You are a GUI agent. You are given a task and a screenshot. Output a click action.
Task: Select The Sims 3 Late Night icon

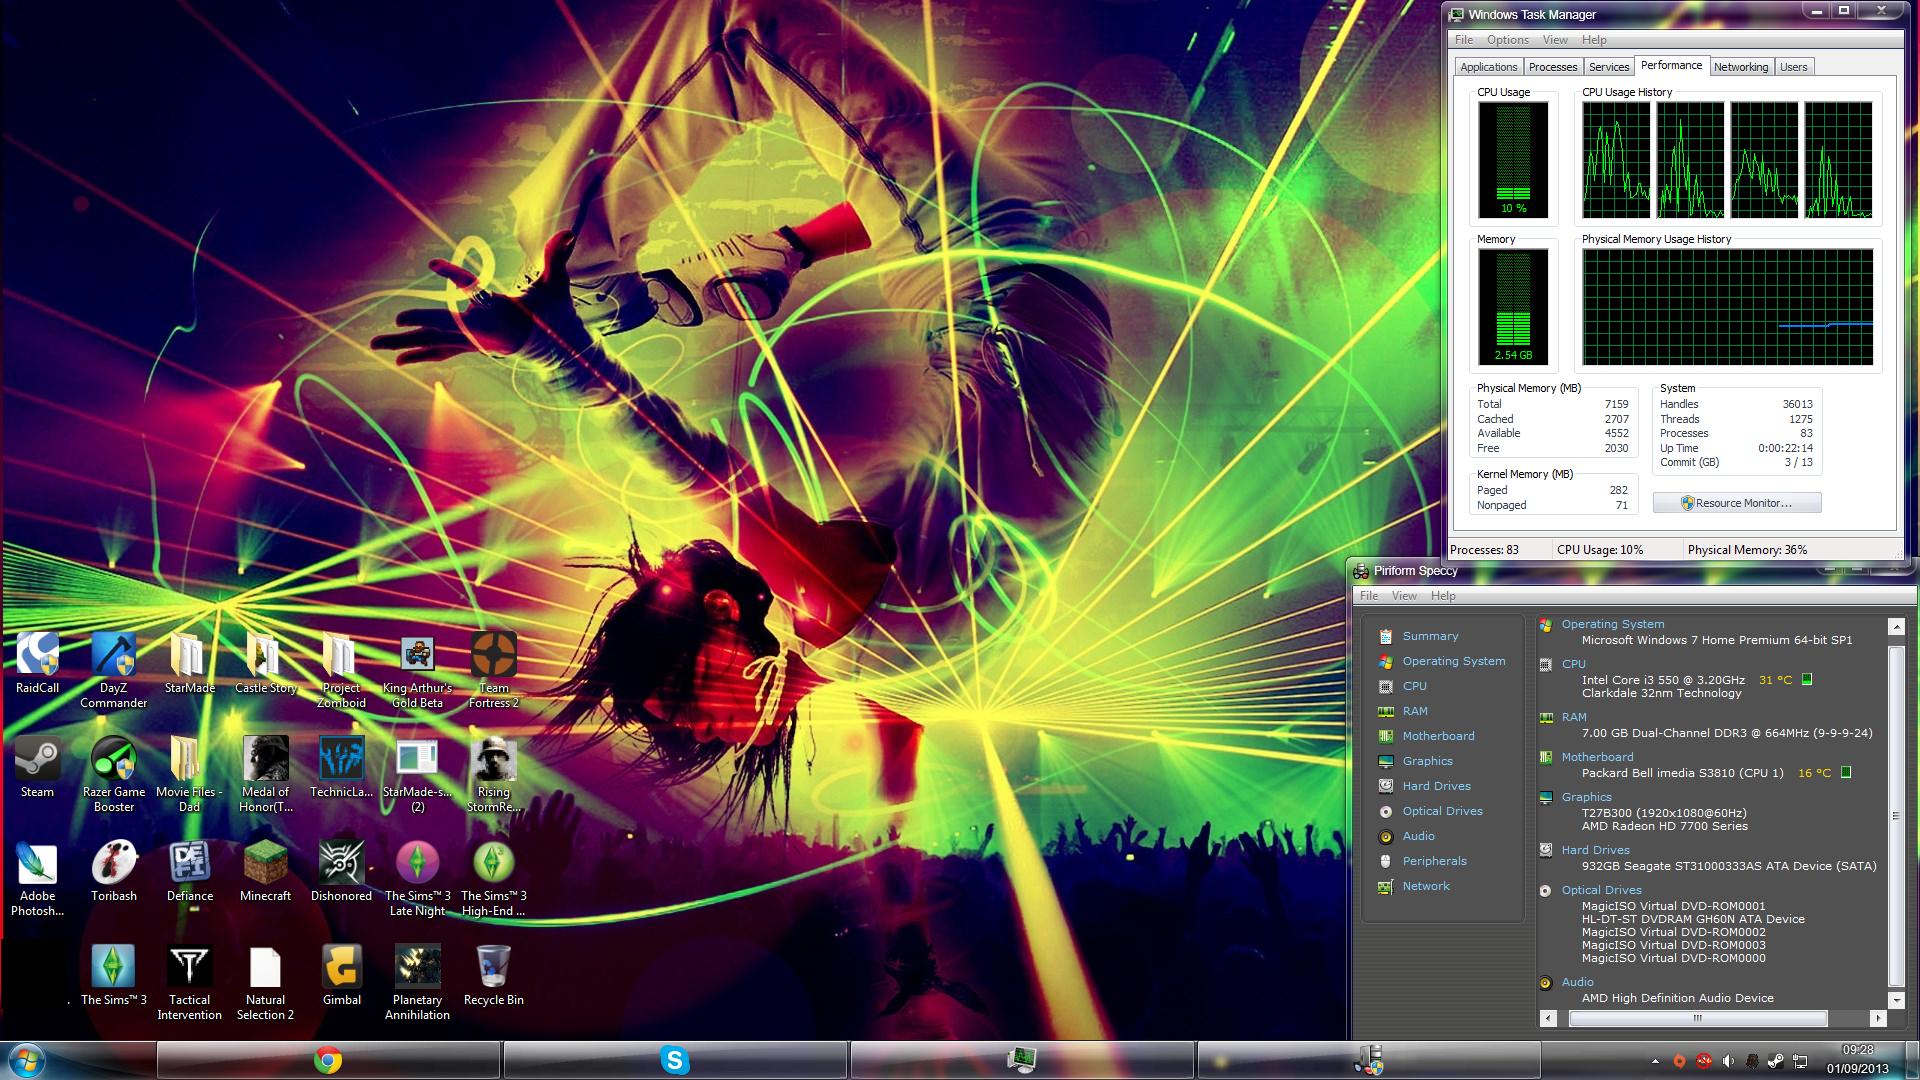coord(417,878)
